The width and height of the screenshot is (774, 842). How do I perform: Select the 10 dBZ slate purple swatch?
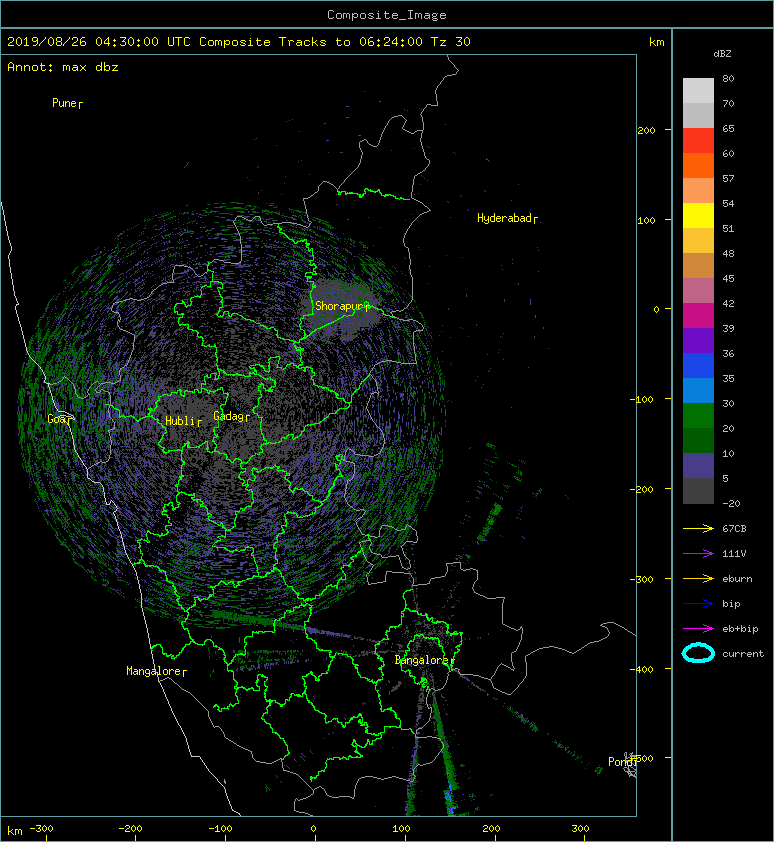tap(698, 465)
